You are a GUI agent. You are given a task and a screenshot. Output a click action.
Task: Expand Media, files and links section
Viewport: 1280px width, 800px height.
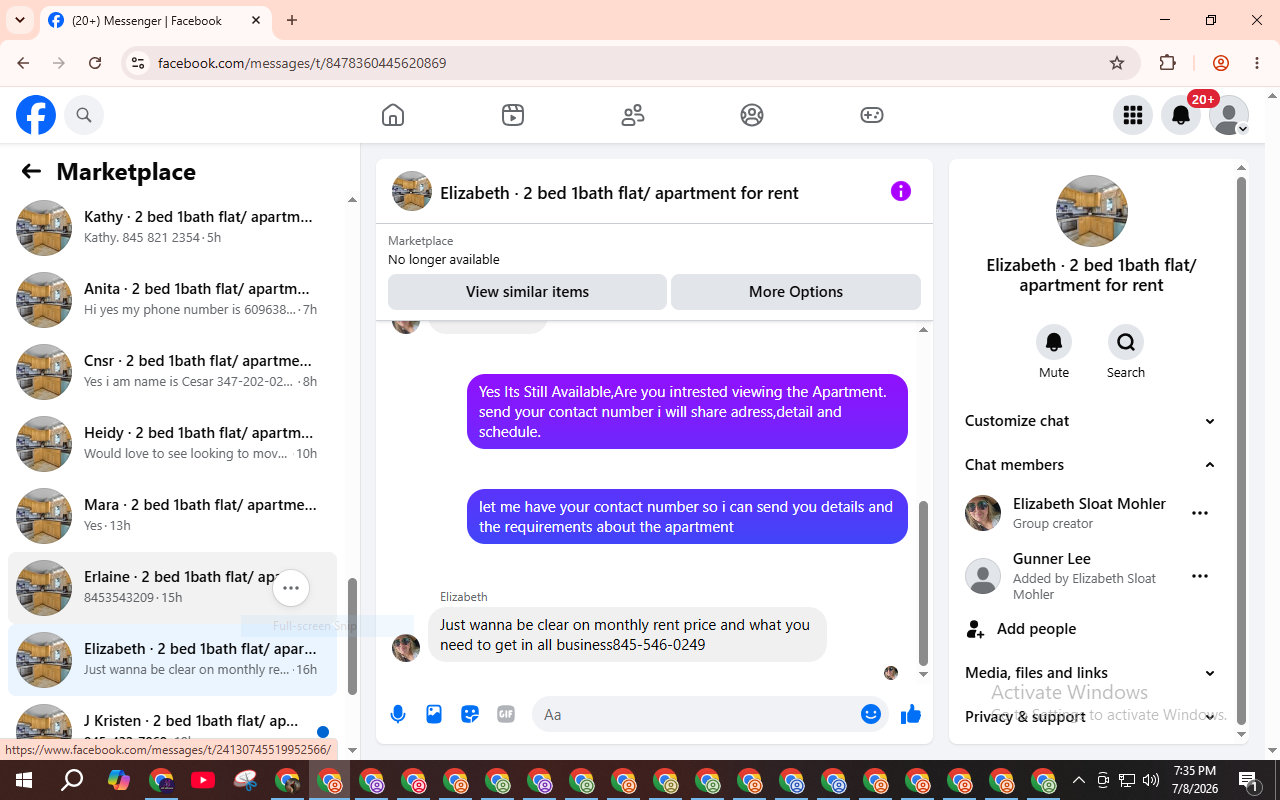1091,673
